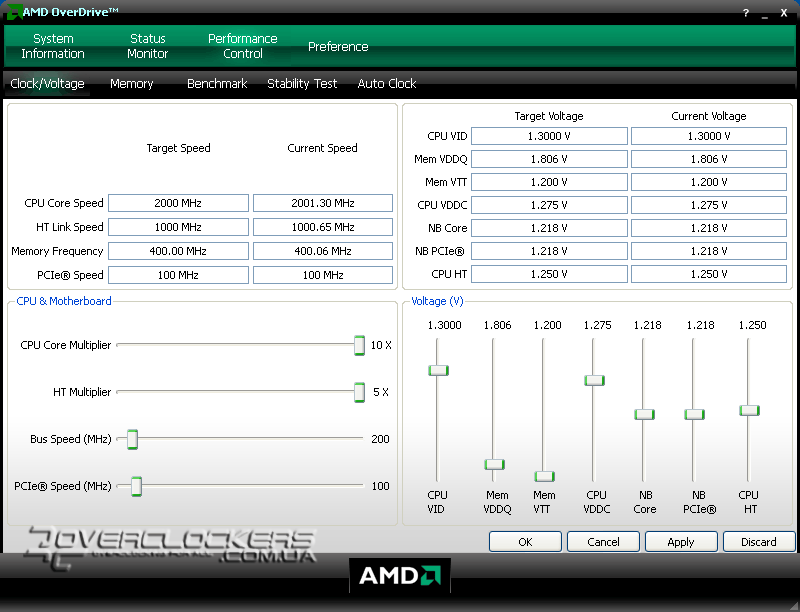Viewport: 800px width, 612px height.
Task: Click the Bus Speed slider handle
Action: tap(132, 439)
